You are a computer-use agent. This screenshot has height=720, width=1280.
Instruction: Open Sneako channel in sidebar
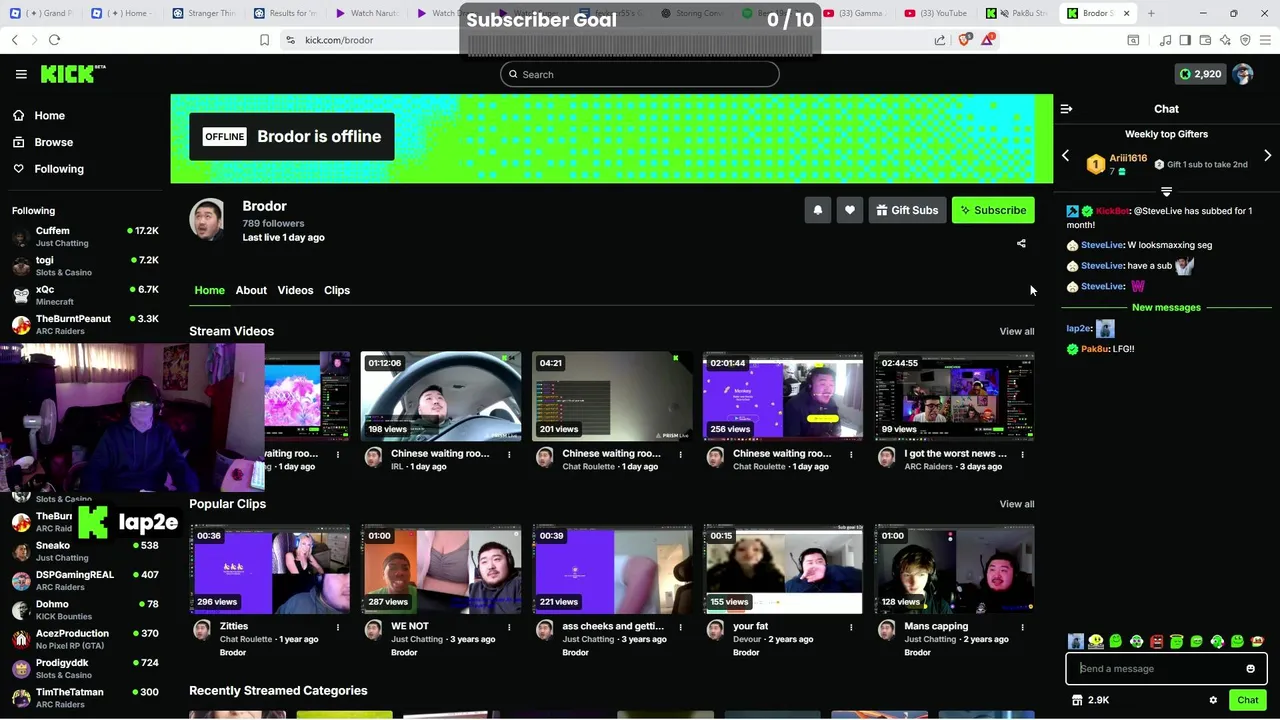pos(85,551)
